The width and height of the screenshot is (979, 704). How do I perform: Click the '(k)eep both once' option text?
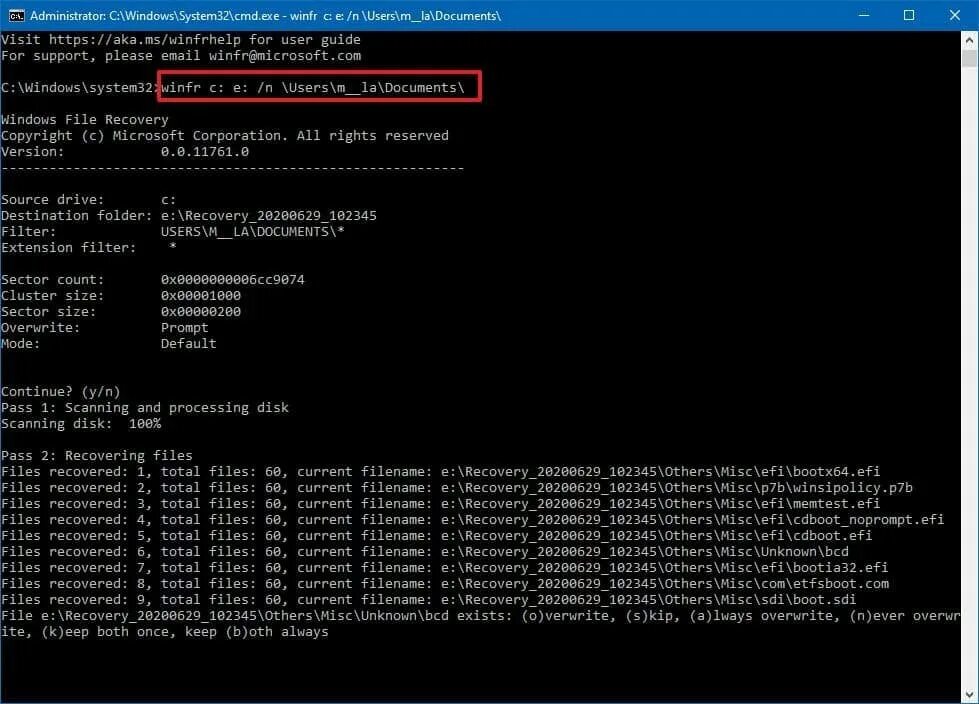[x=109, y=632]
